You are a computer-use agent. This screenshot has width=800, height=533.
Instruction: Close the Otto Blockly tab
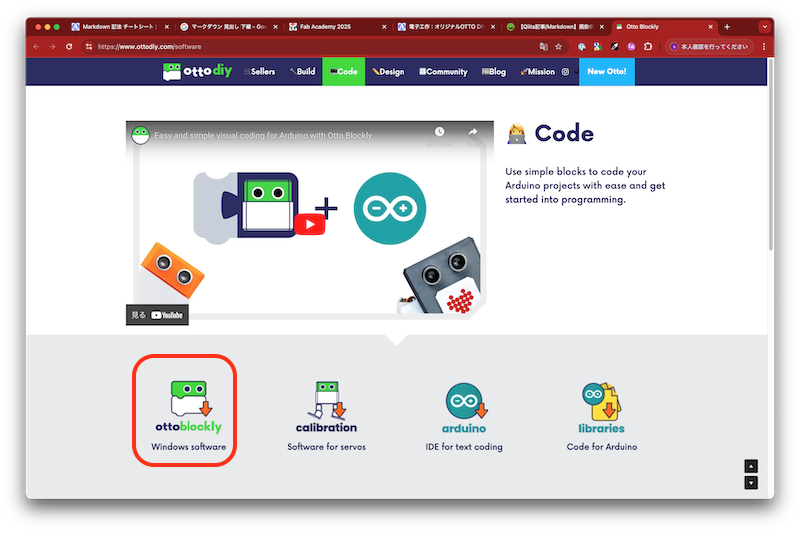coord(710,27)
